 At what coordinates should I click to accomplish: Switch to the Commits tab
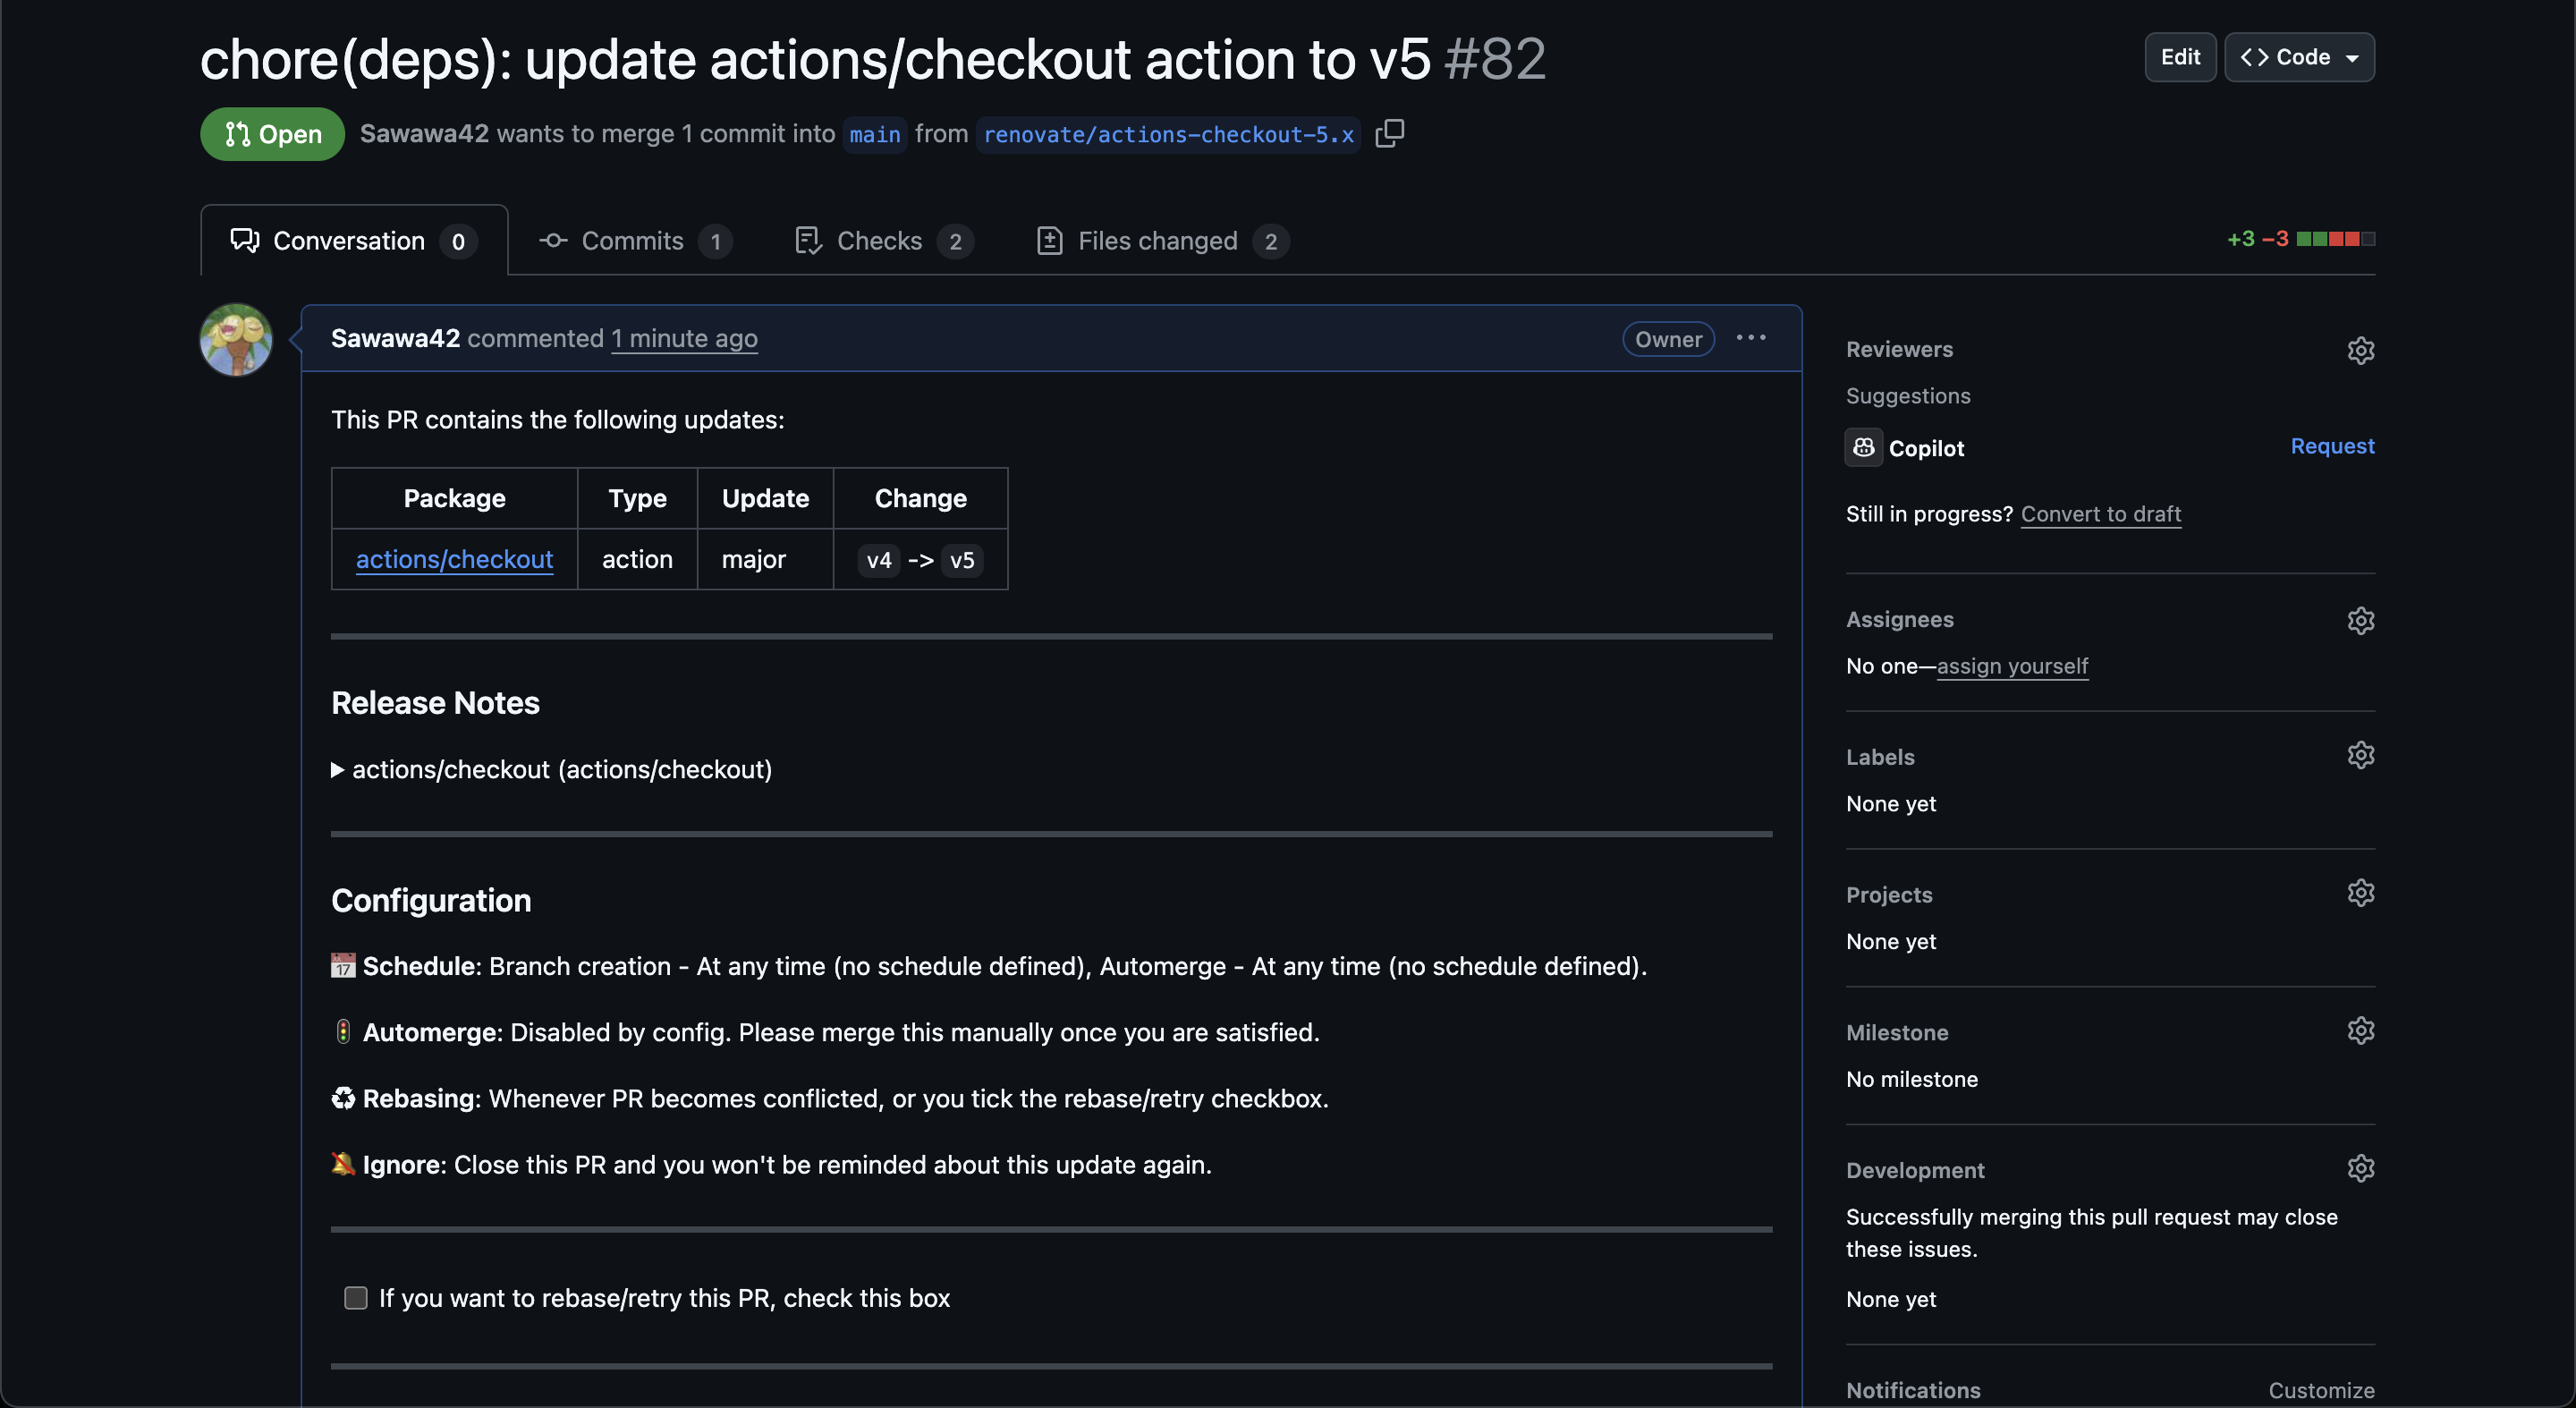(634, 241)
